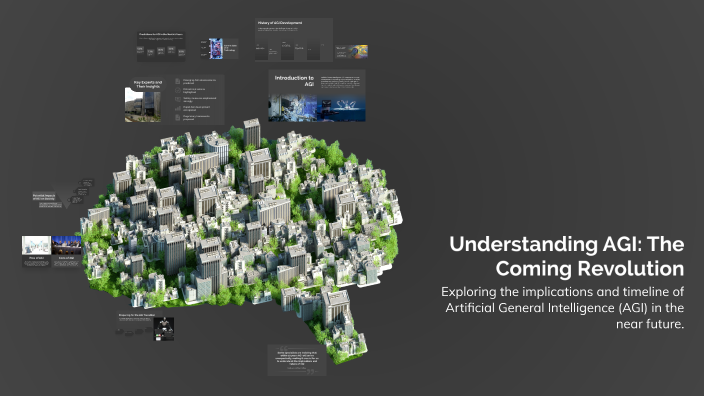This screenshot has width=704, height=396.
Task: Click title 'Understanding AGI: The Coming Revolution'
Action: tap(567, 256)
